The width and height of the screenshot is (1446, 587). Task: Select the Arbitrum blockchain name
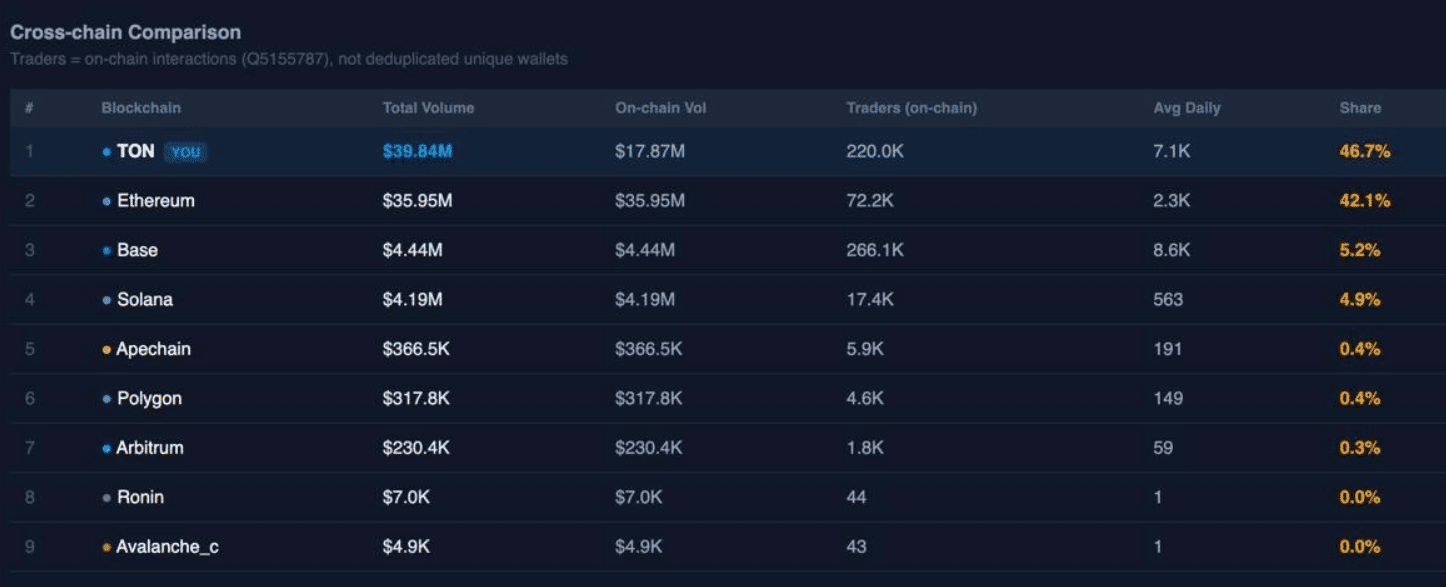(150, 448)
